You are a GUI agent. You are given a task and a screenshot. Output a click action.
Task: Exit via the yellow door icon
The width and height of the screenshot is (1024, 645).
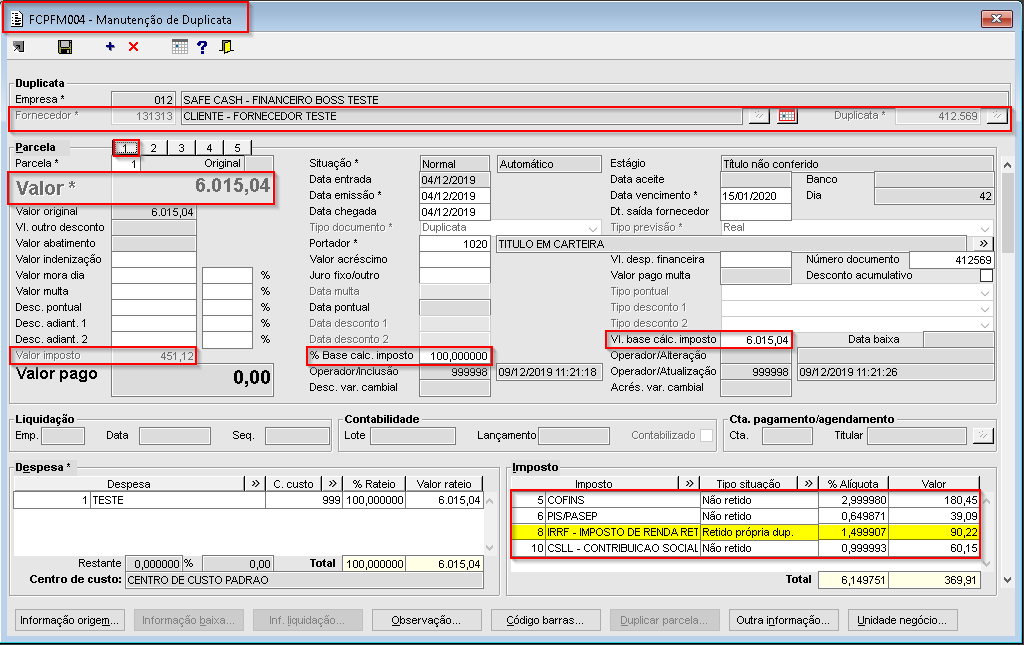click(227, 46)
